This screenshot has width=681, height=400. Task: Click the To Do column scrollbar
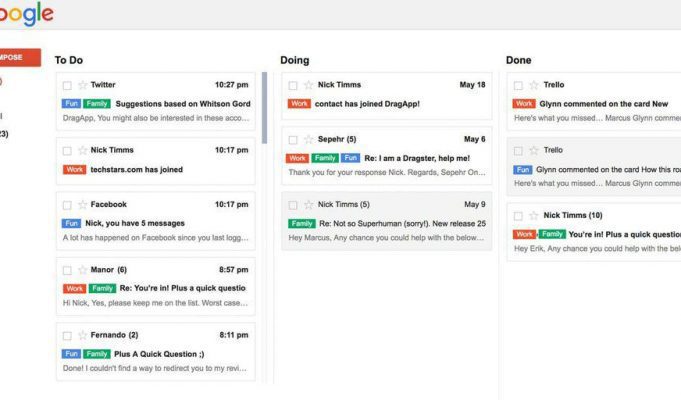(264, 108)
